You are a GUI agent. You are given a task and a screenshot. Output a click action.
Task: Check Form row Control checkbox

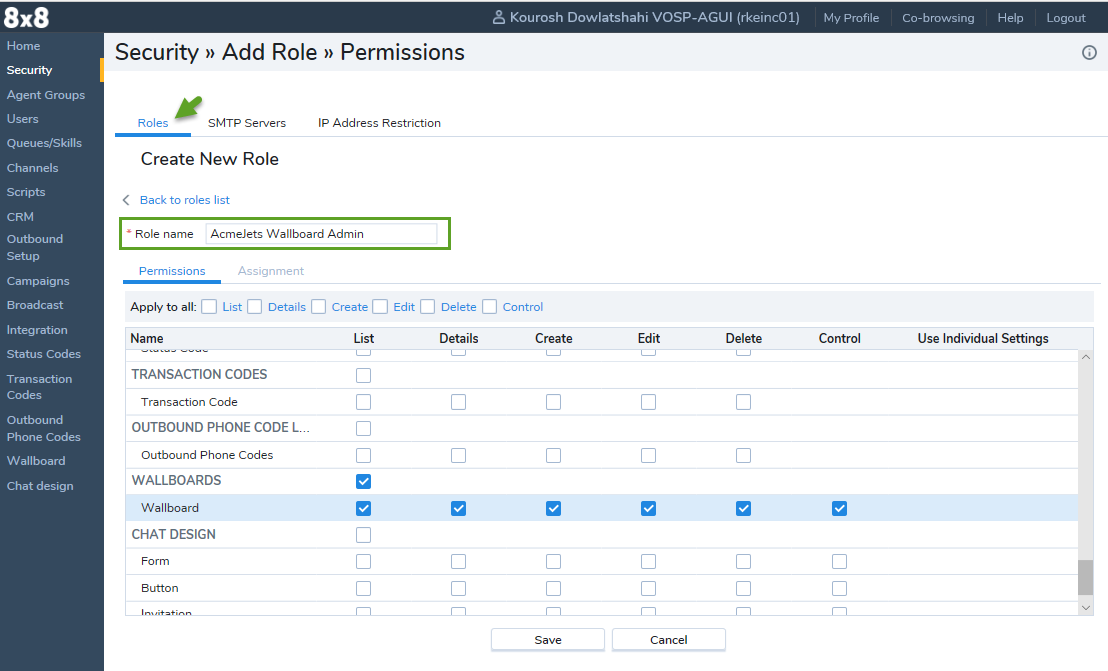click(839, 562)
